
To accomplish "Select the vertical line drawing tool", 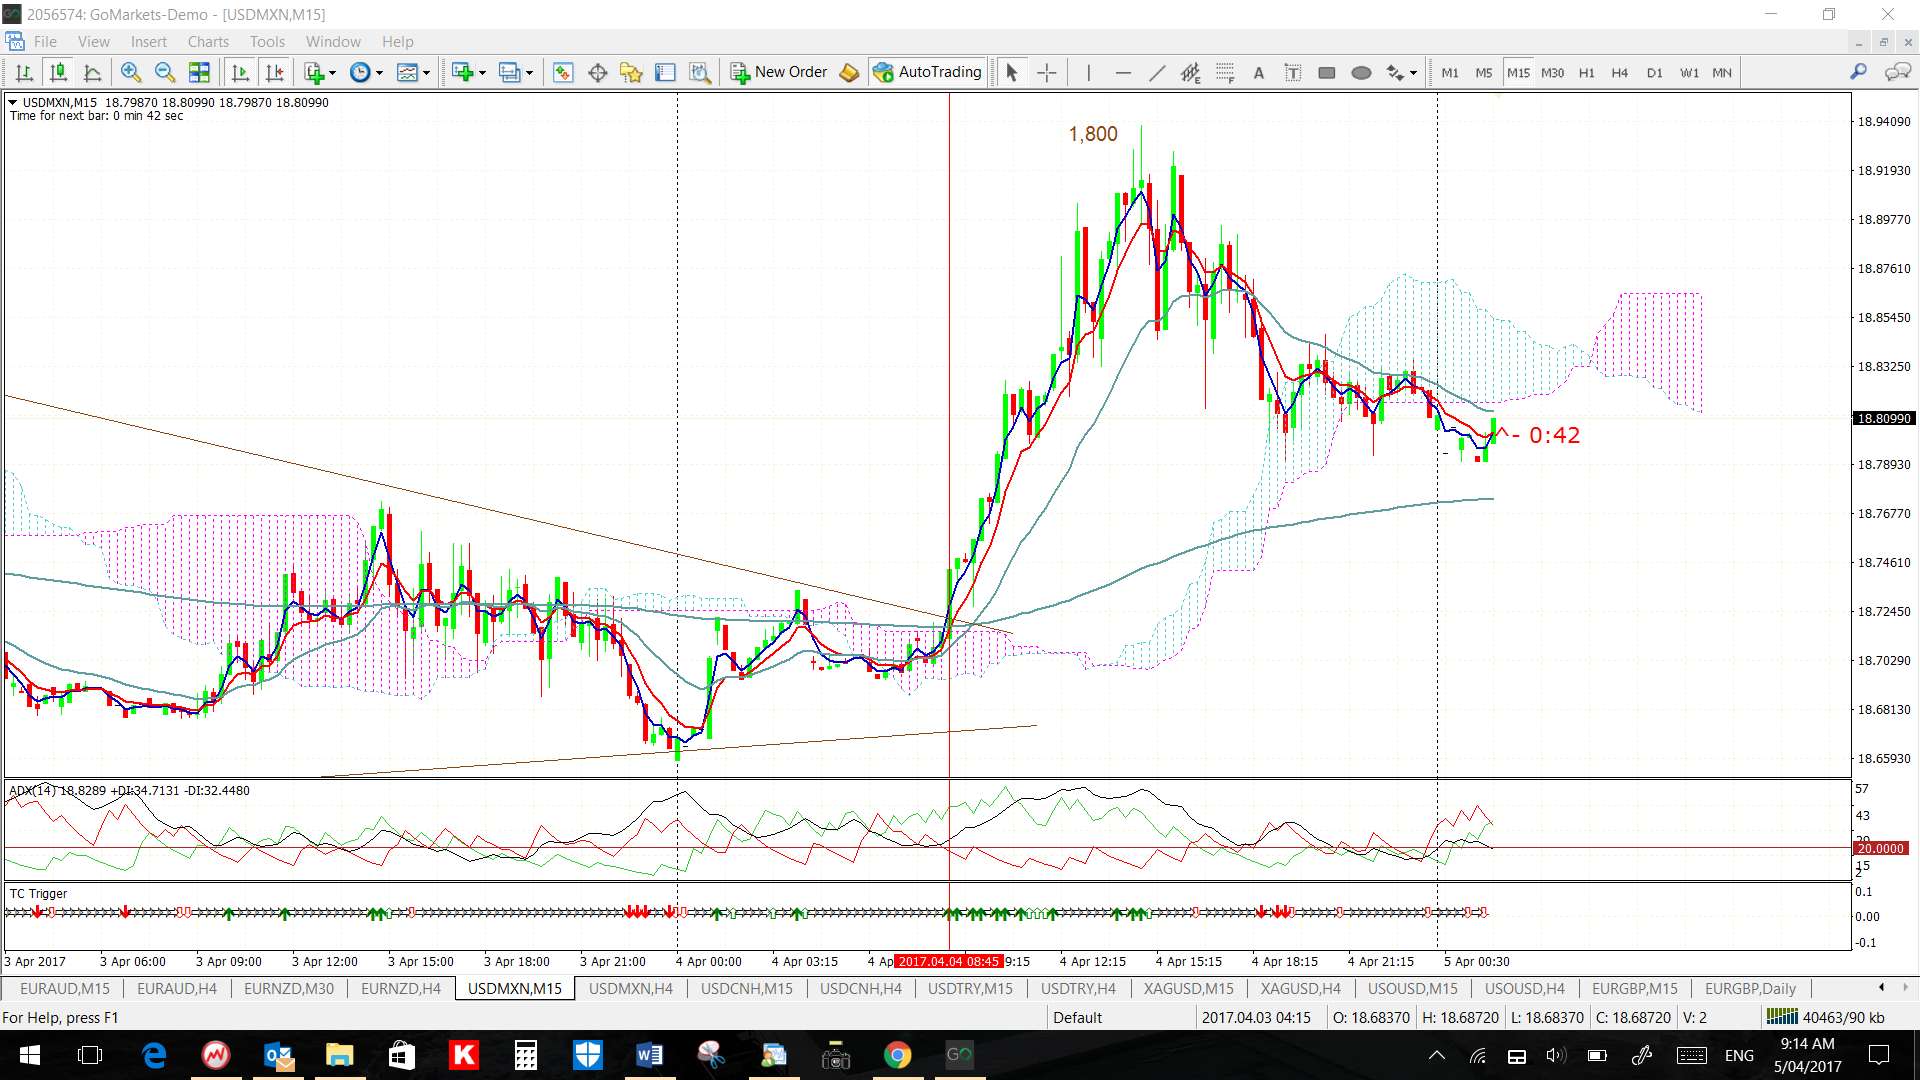I will (1089, 72).
